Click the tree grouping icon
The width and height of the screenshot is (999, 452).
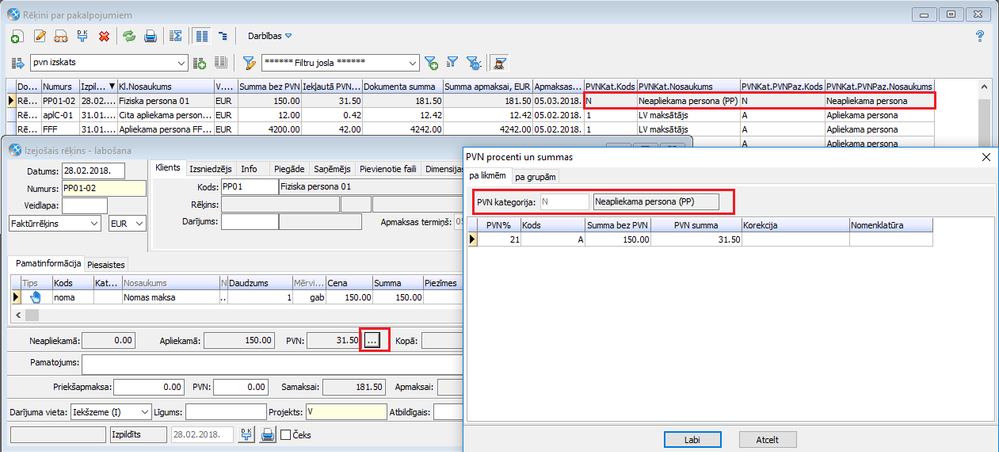point(222,36)
